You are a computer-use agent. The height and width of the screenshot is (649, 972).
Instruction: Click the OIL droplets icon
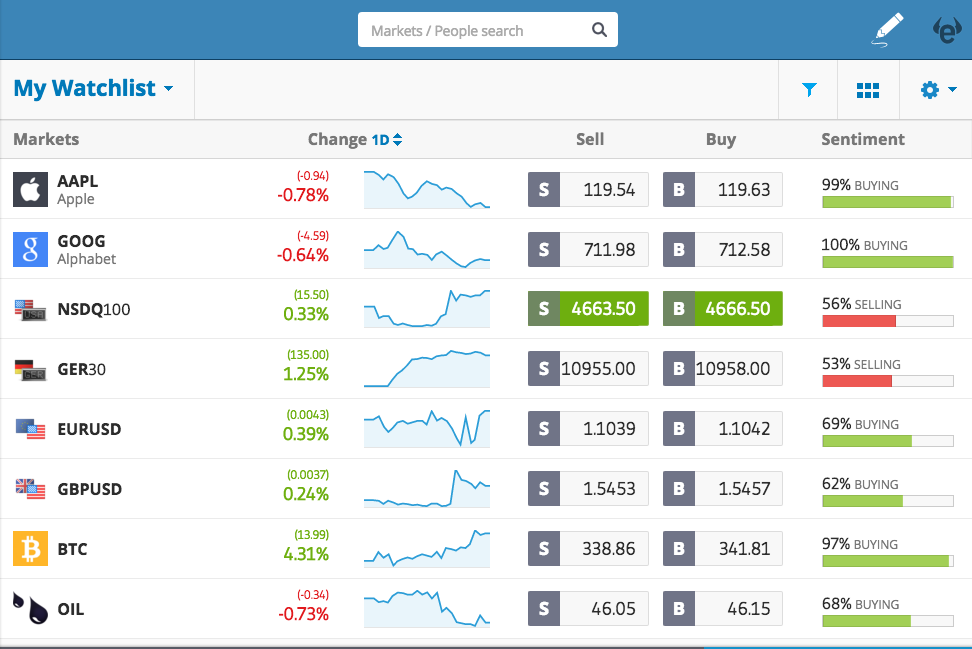pos(30,608)
